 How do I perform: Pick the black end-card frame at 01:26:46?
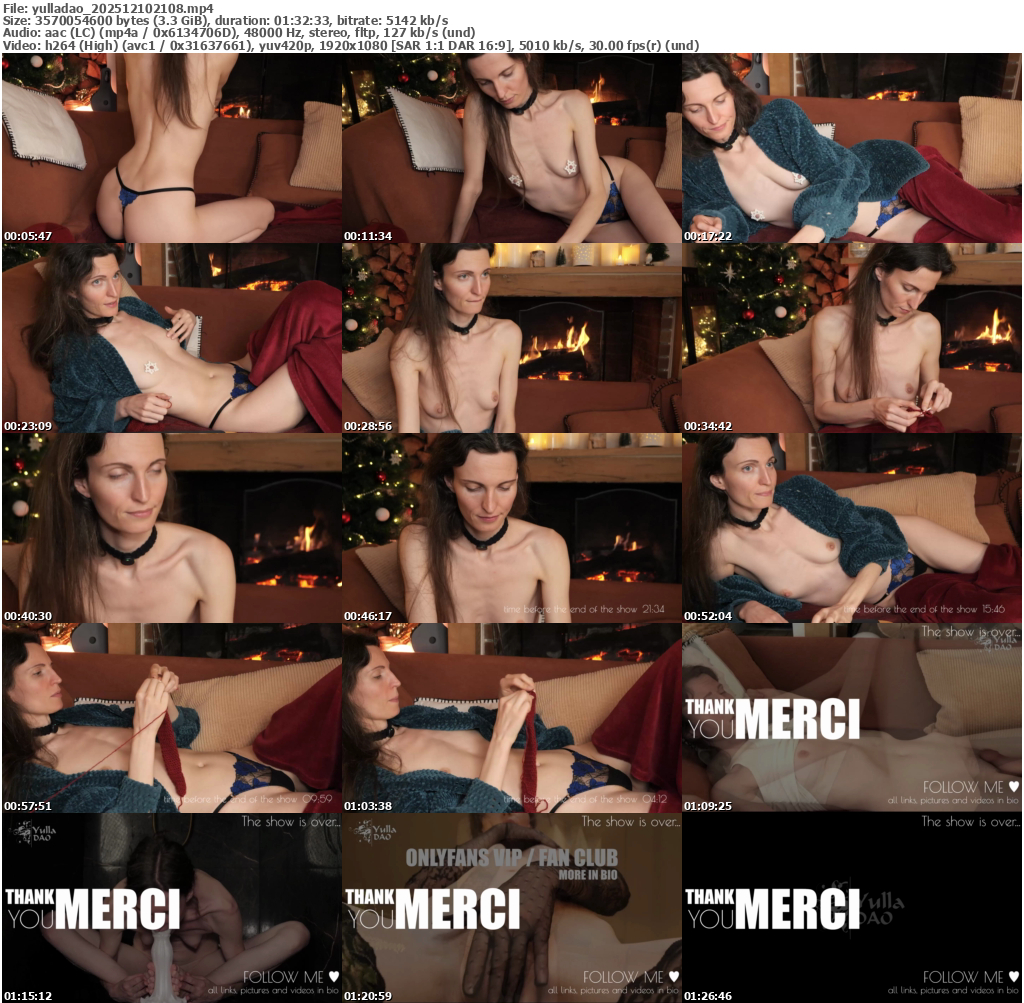[x=852, y=908]
